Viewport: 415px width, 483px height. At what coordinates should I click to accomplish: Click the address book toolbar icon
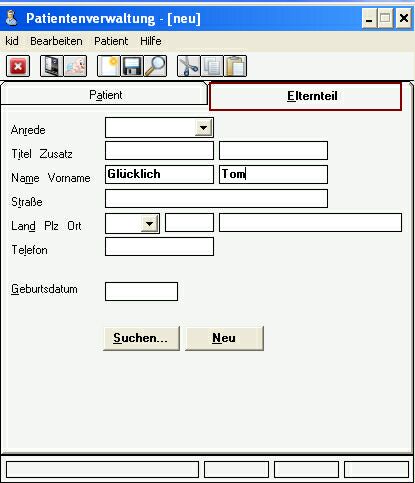click(x=52, y=66)
